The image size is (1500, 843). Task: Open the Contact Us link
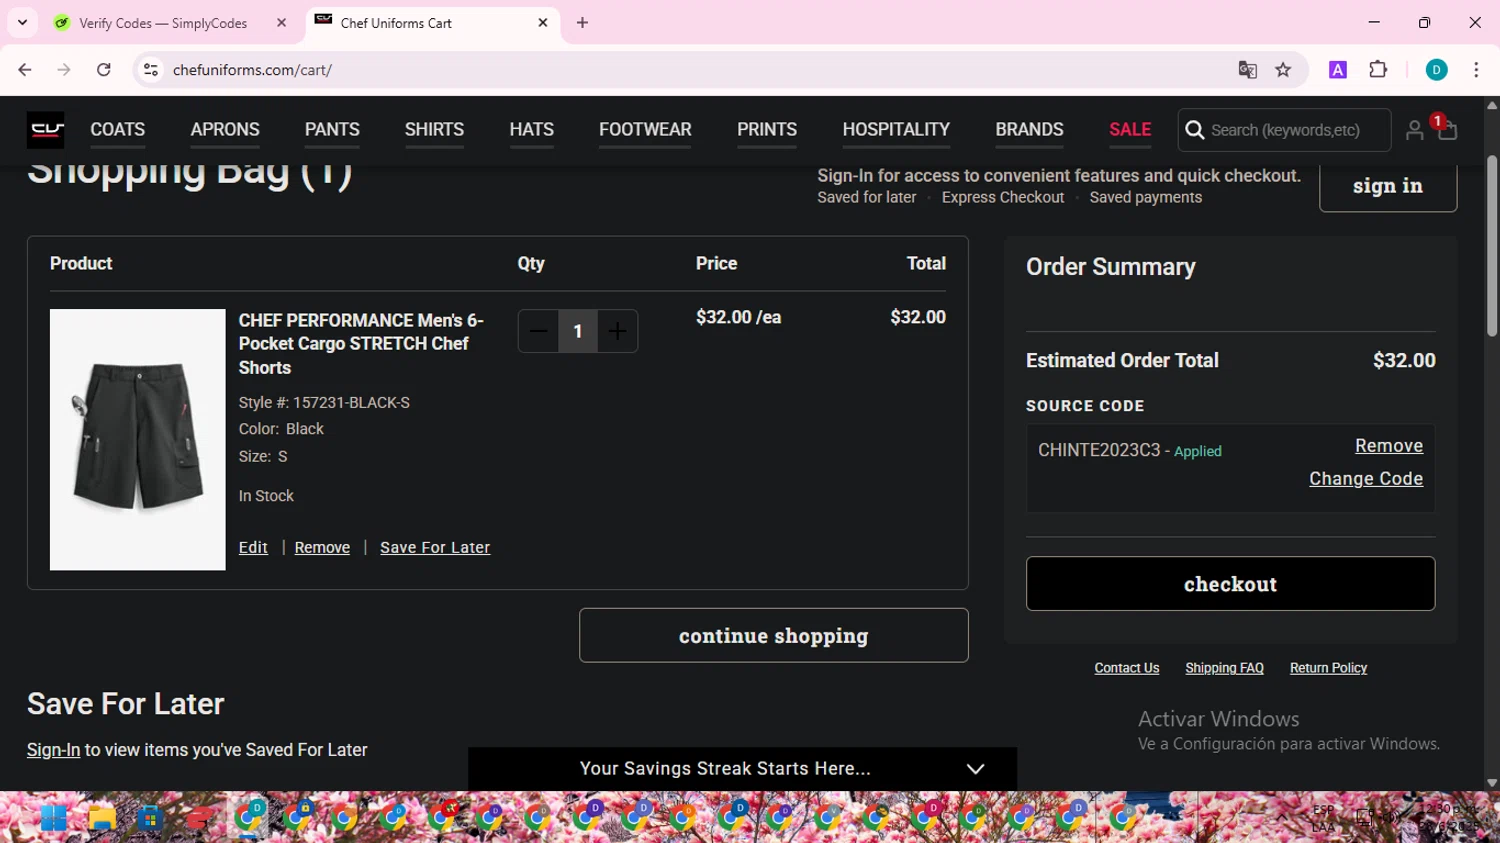click(x=1127, y=668)
